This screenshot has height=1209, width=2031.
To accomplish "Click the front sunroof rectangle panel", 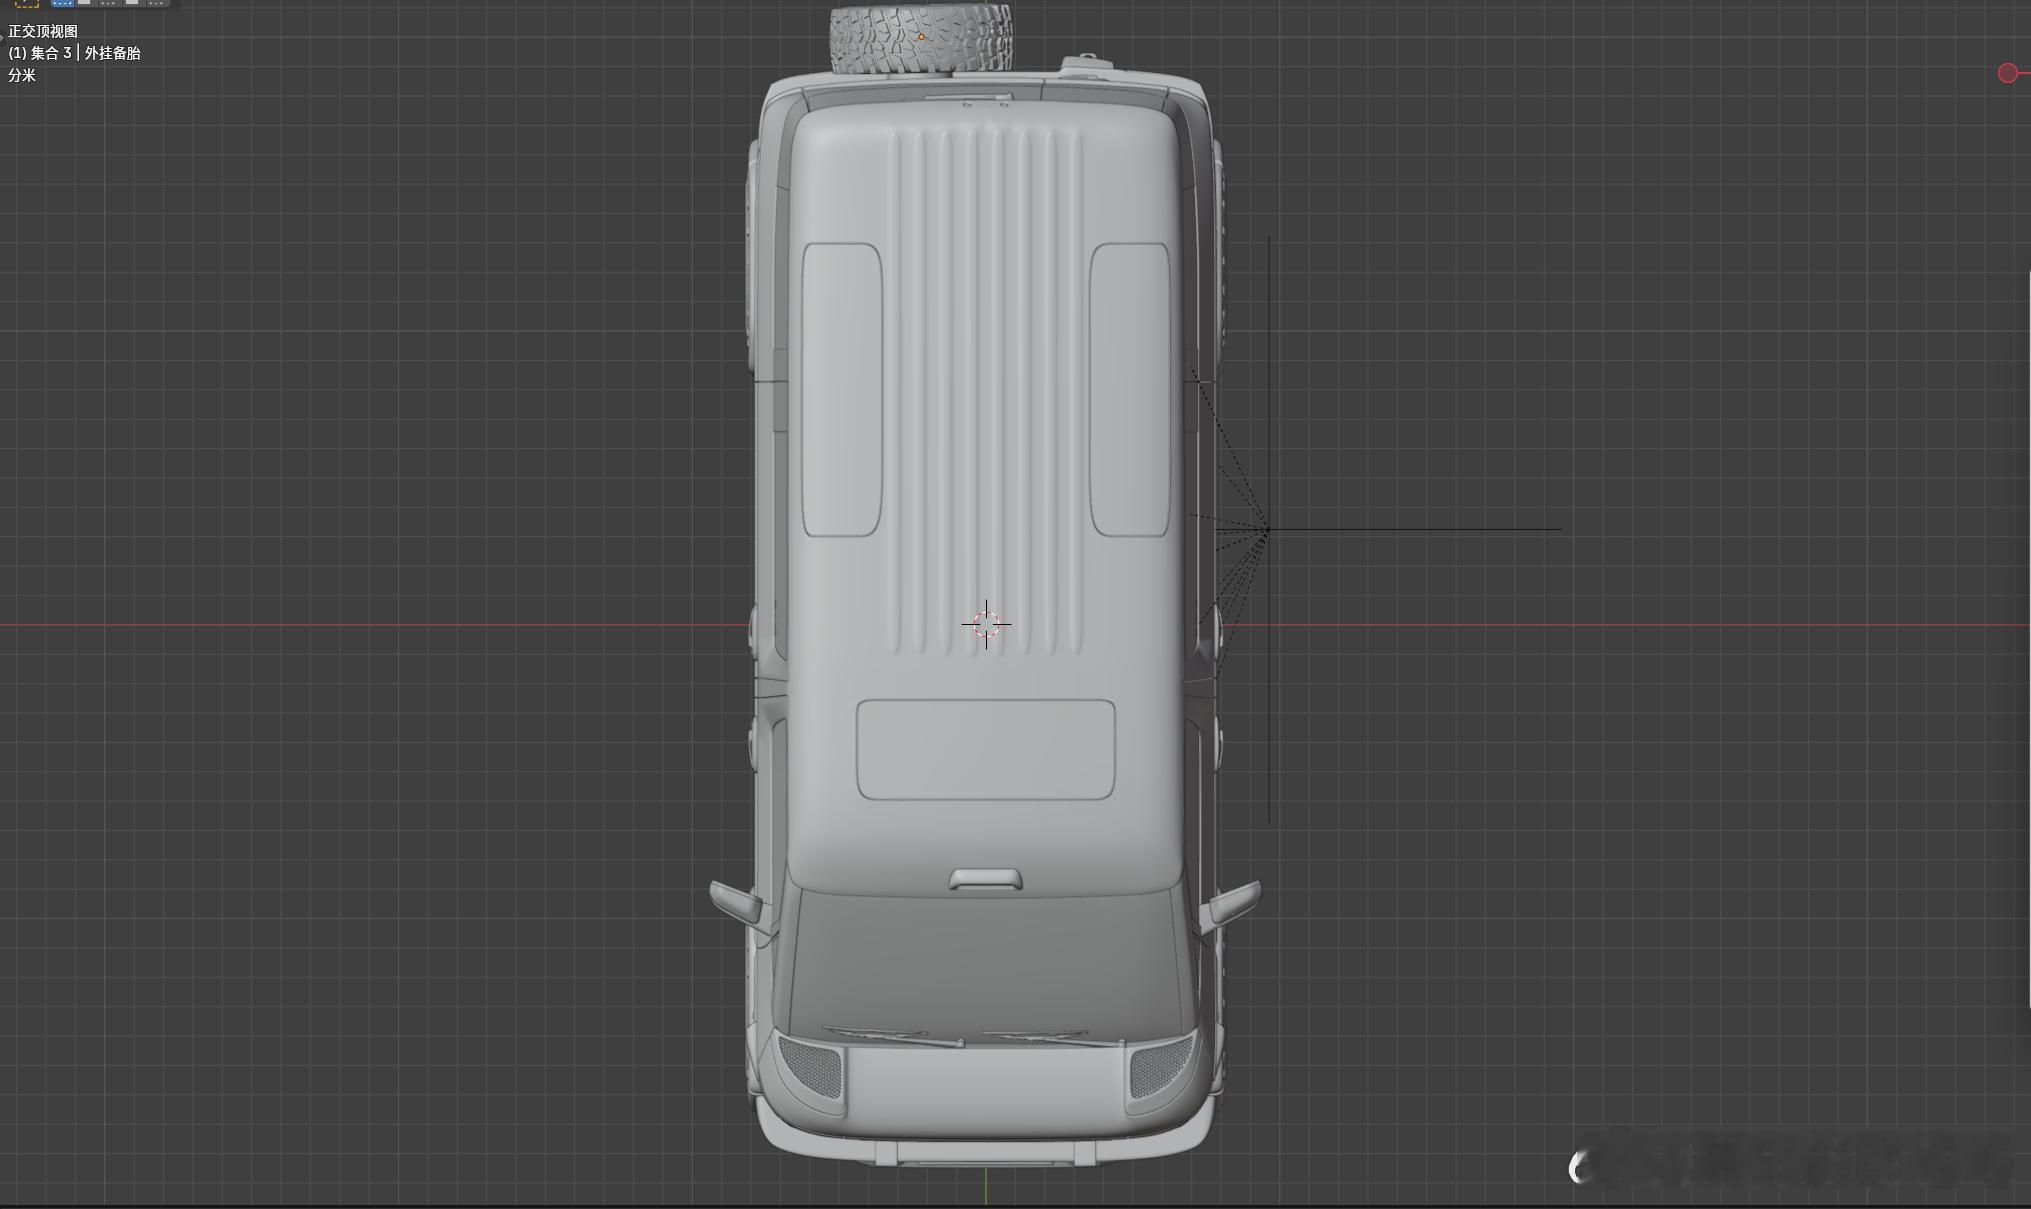I will (985, 749).
